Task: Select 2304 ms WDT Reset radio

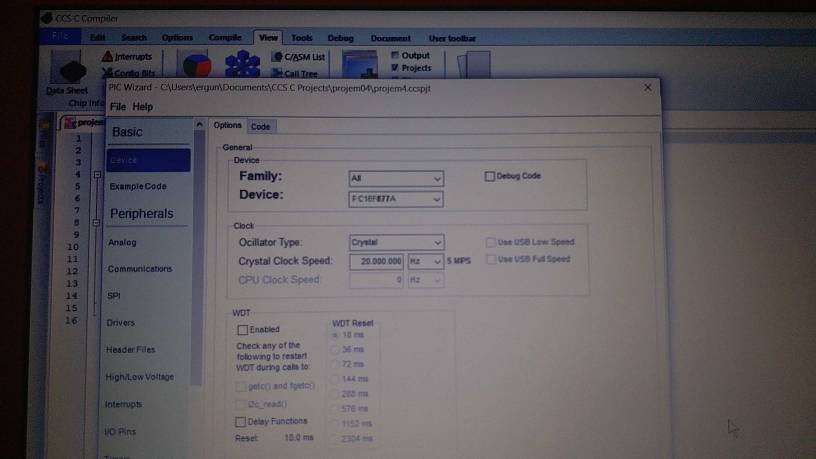Action: (x=336, y=439)
